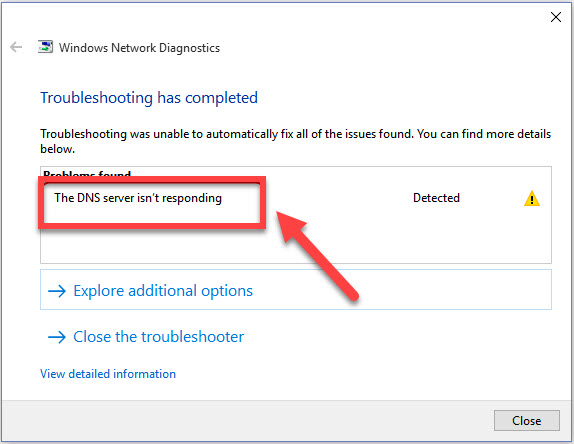Click the Windows Network Diagnostics icon
574x444 pixels.
pyautogui.click(x=45, y=47)
